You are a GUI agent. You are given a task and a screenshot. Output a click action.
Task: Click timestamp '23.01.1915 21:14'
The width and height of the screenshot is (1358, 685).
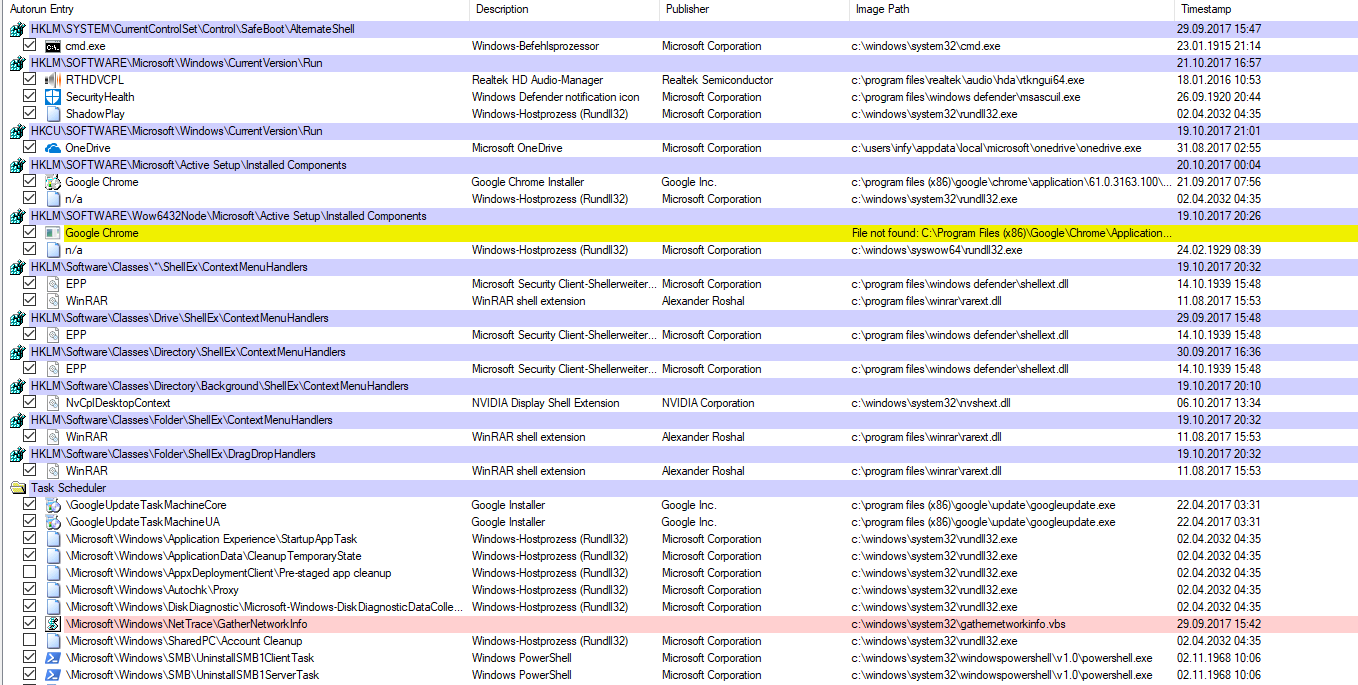(x=1218, y=46)
